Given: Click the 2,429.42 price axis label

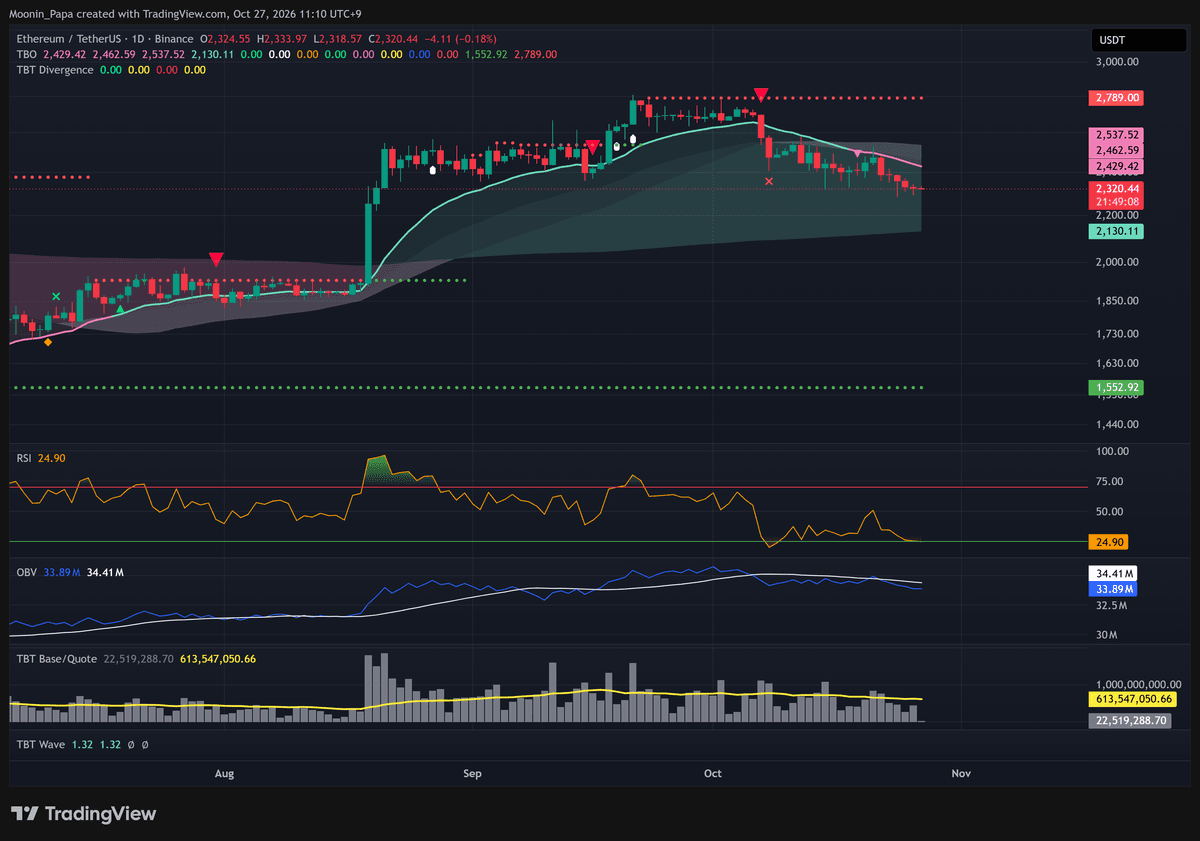Looking at the screenshot, I should [x=1116, y=166].
